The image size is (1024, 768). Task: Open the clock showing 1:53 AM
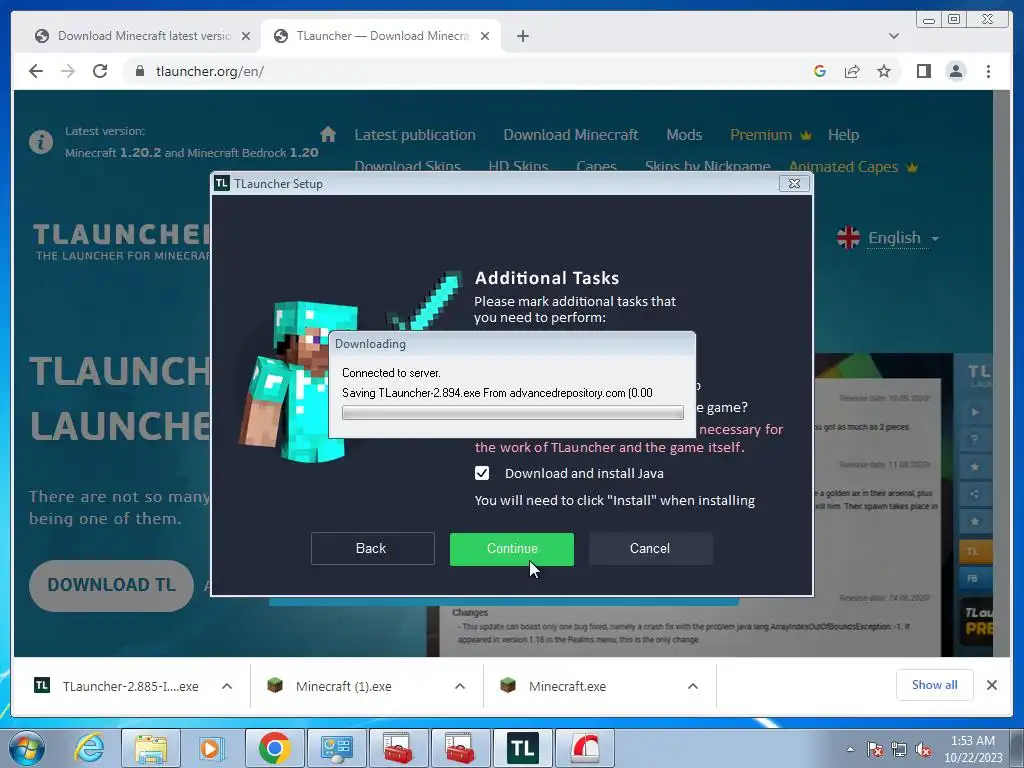click(x=973, y=749)
